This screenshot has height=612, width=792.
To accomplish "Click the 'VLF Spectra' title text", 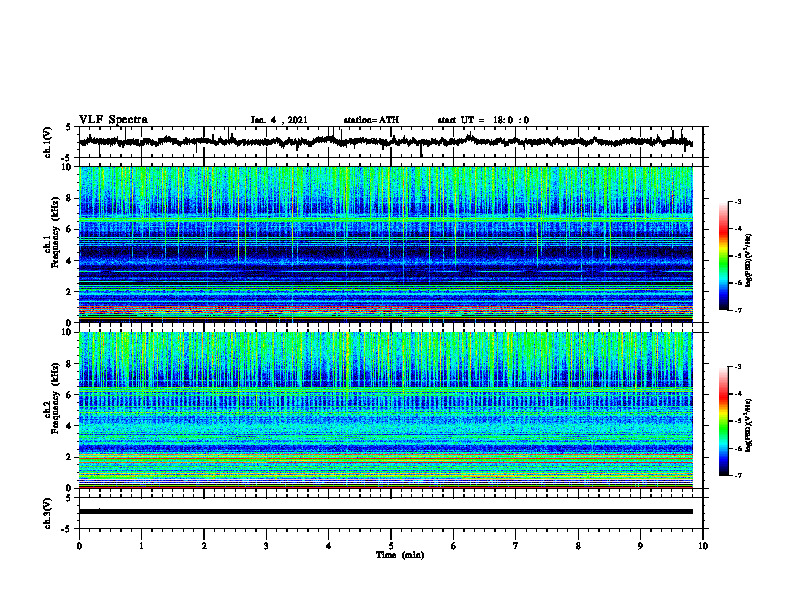I will (113, 119).
